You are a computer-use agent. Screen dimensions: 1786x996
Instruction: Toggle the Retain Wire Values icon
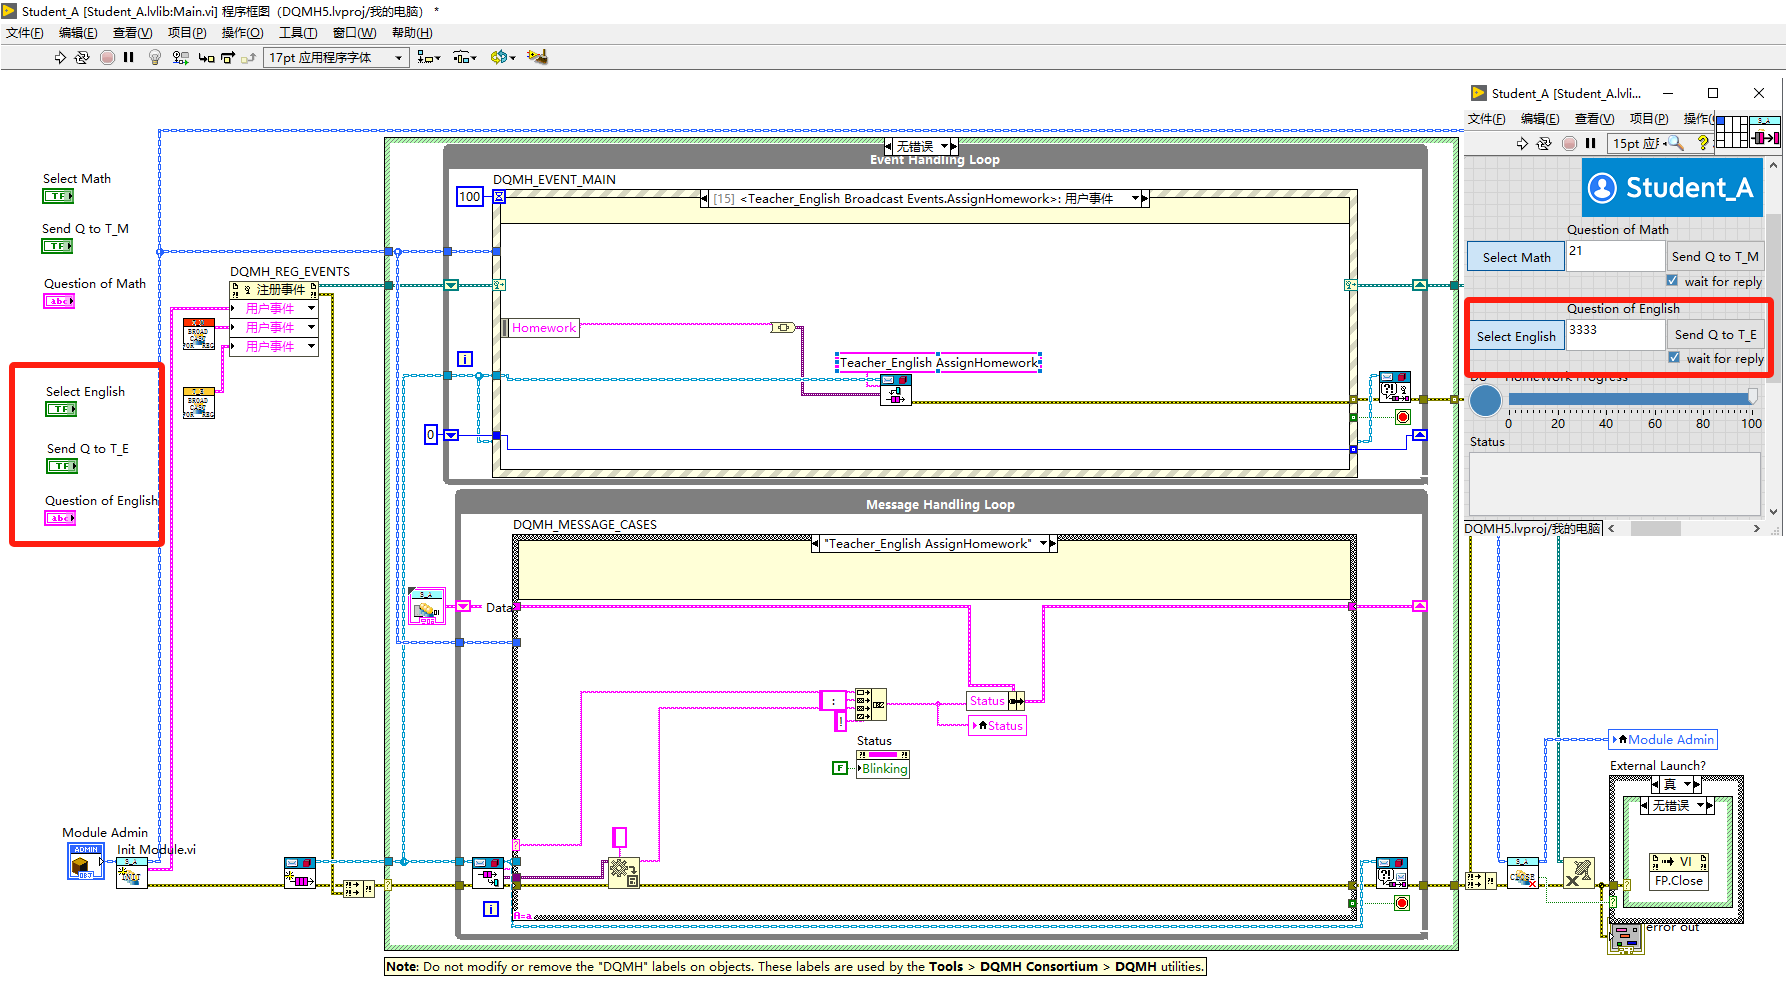(180, 57)
